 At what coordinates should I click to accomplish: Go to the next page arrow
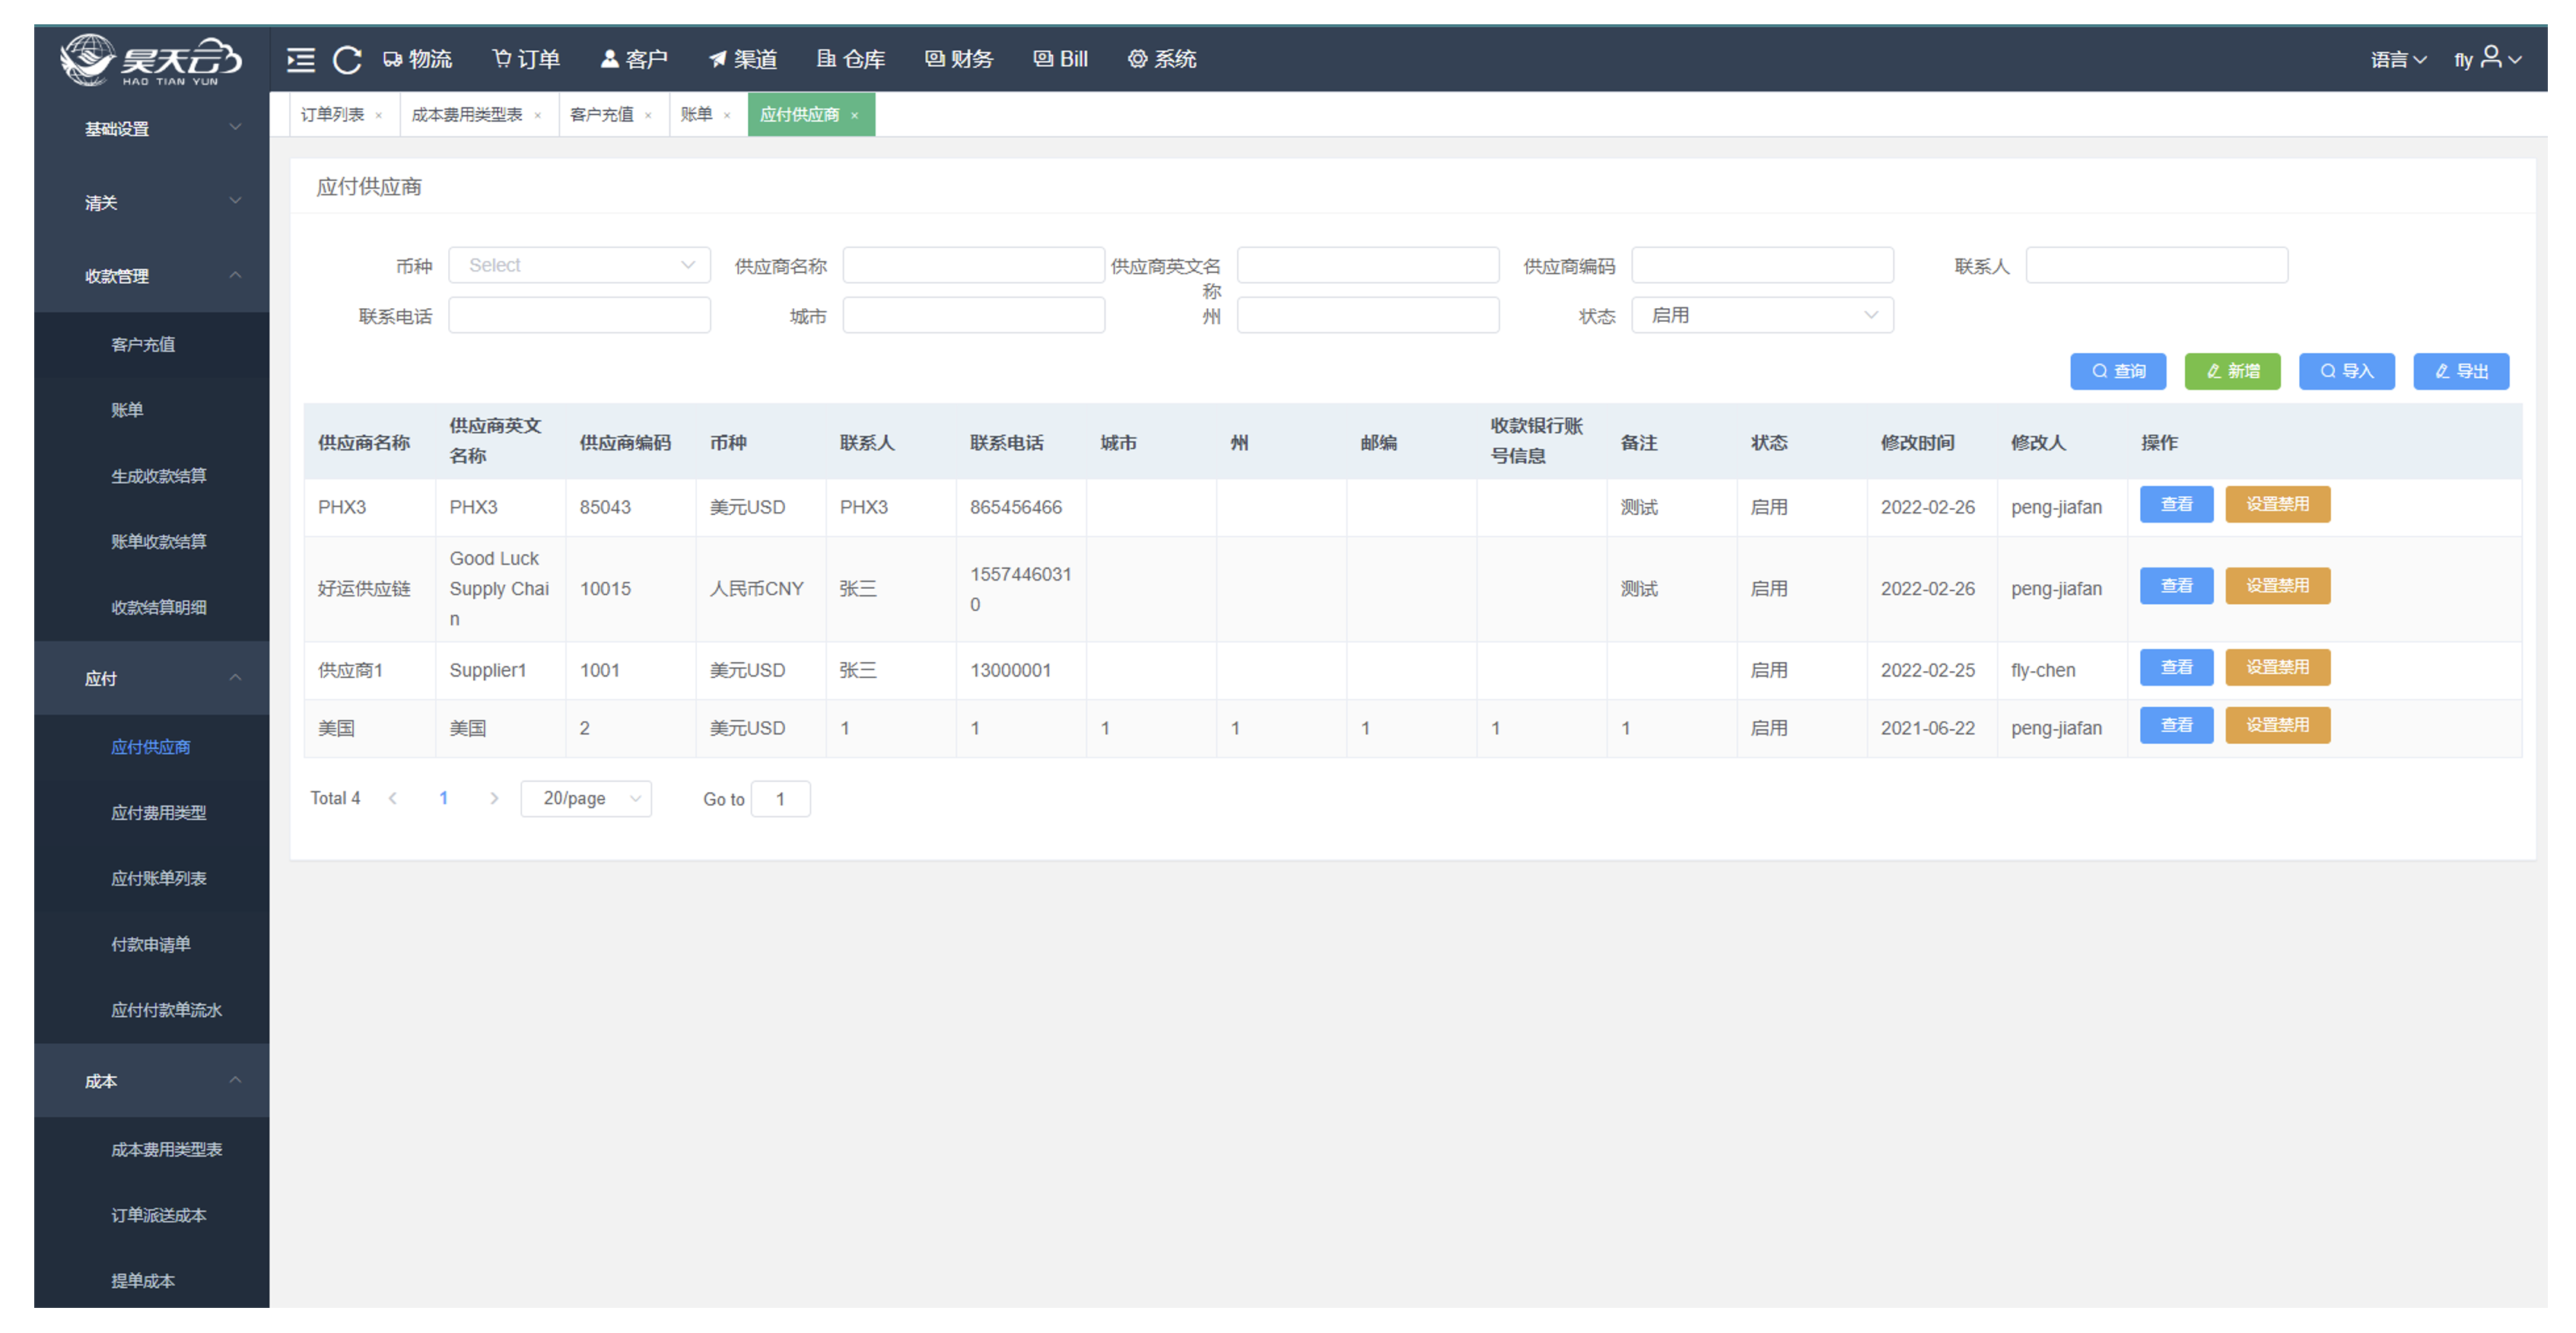tap(494, 799)
